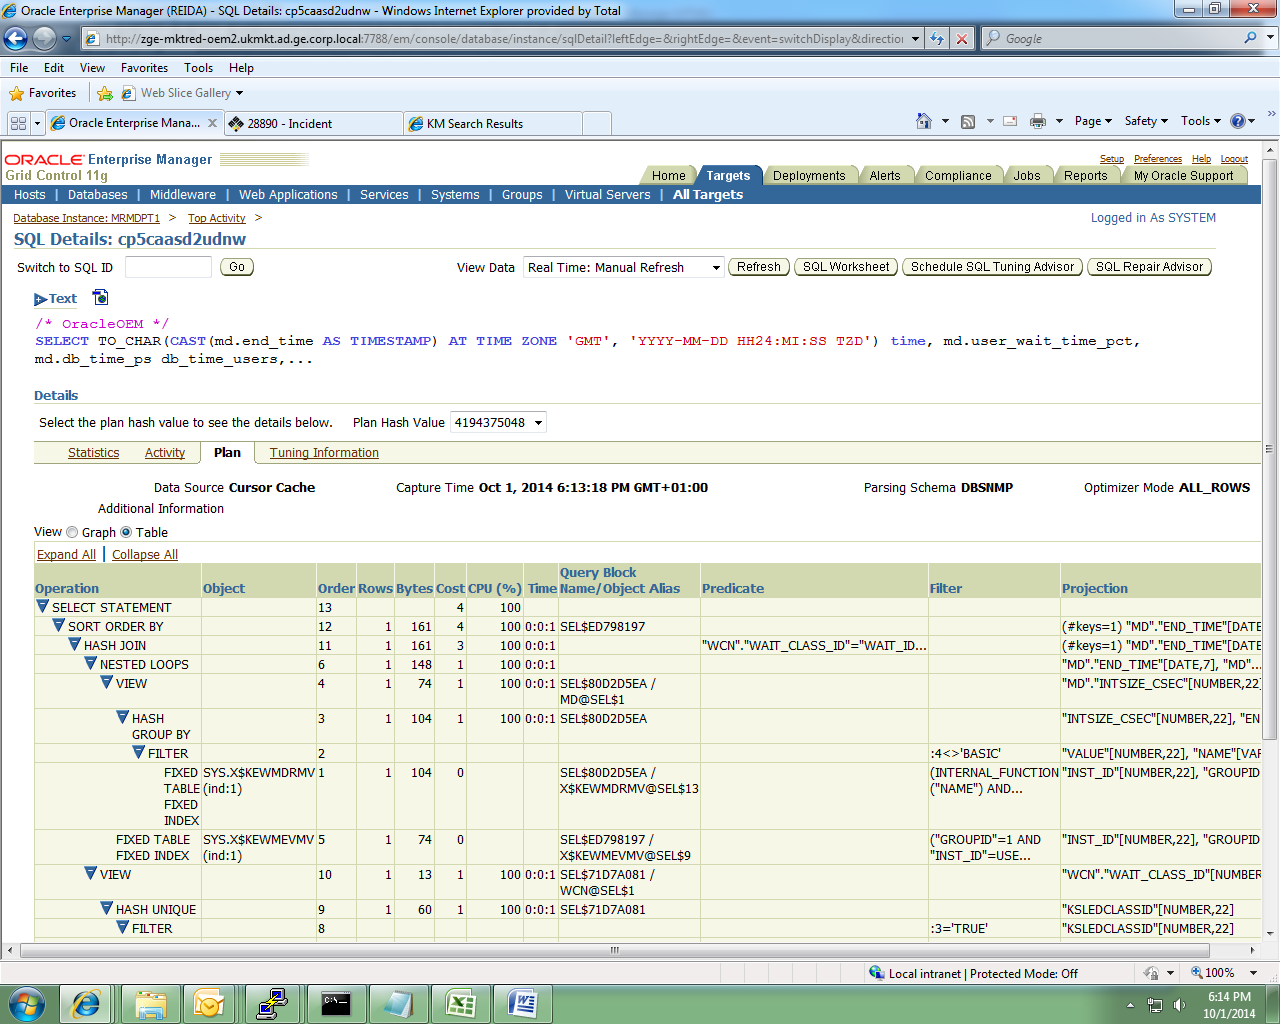The image size is (1280, 1024).
Task: Open the Outlook taskbar icon
Action: [209, 1003]
